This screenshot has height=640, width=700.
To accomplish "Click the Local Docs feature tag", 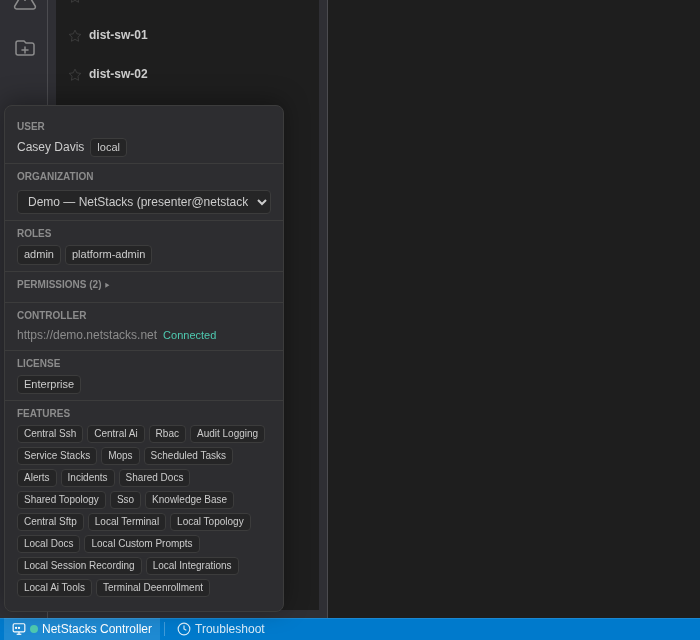I will pyautogui.click(x=49, y=544).
